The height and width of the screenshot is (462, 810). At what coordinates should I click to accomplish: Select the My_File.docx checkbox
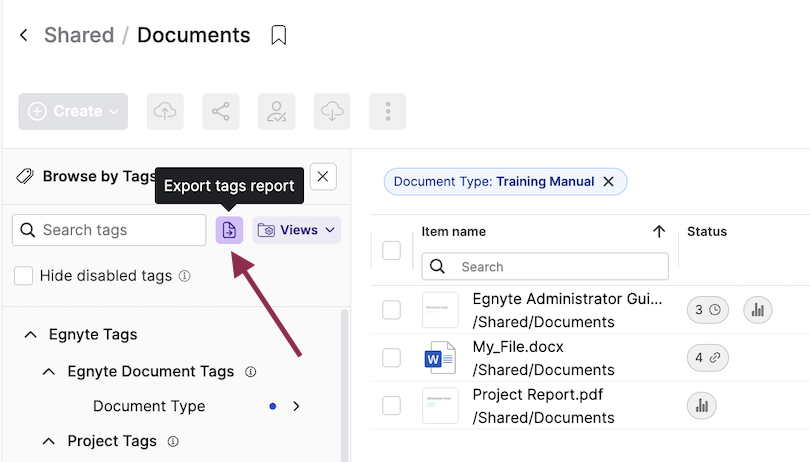(391, 357)
